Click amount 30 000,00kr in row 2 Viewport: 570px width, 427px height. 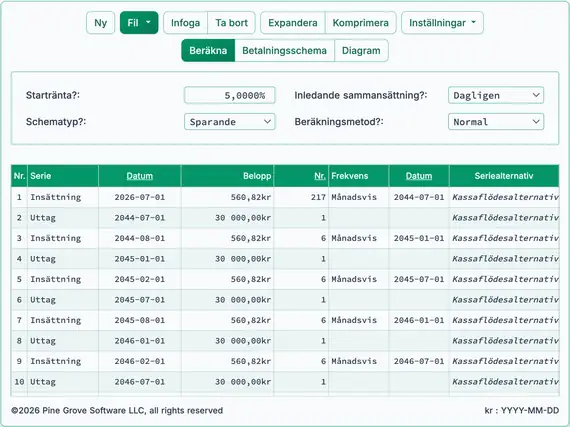[x=227, y=218]
